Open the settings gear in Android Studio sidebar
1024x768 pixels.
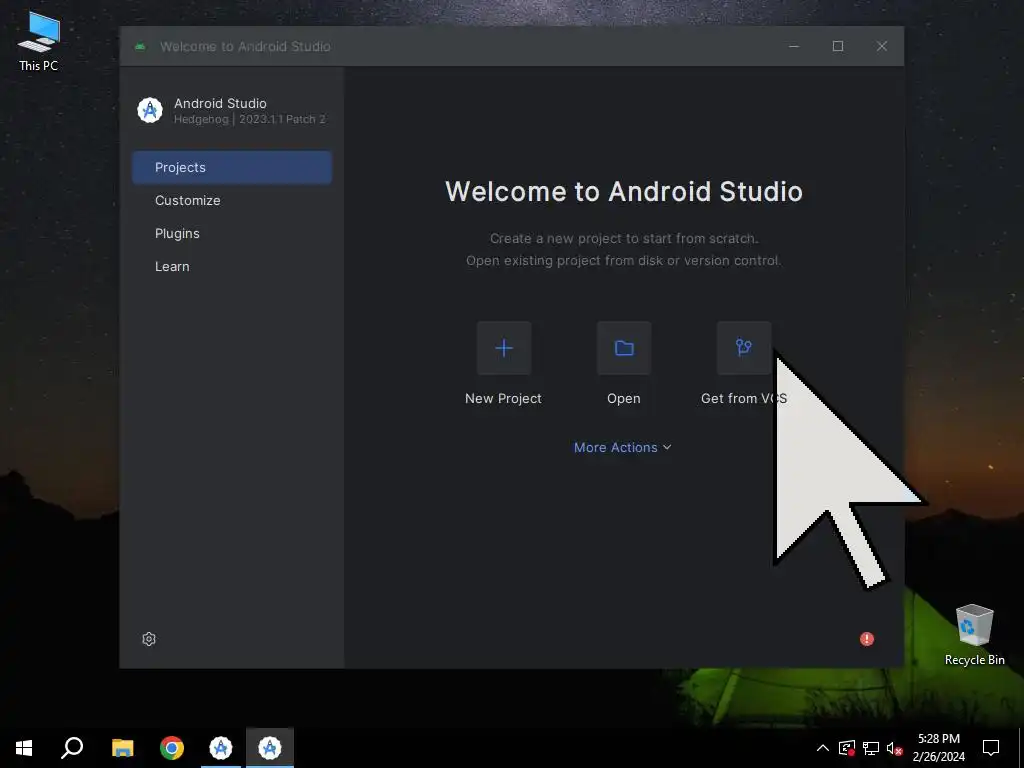[x=149, y=639]
